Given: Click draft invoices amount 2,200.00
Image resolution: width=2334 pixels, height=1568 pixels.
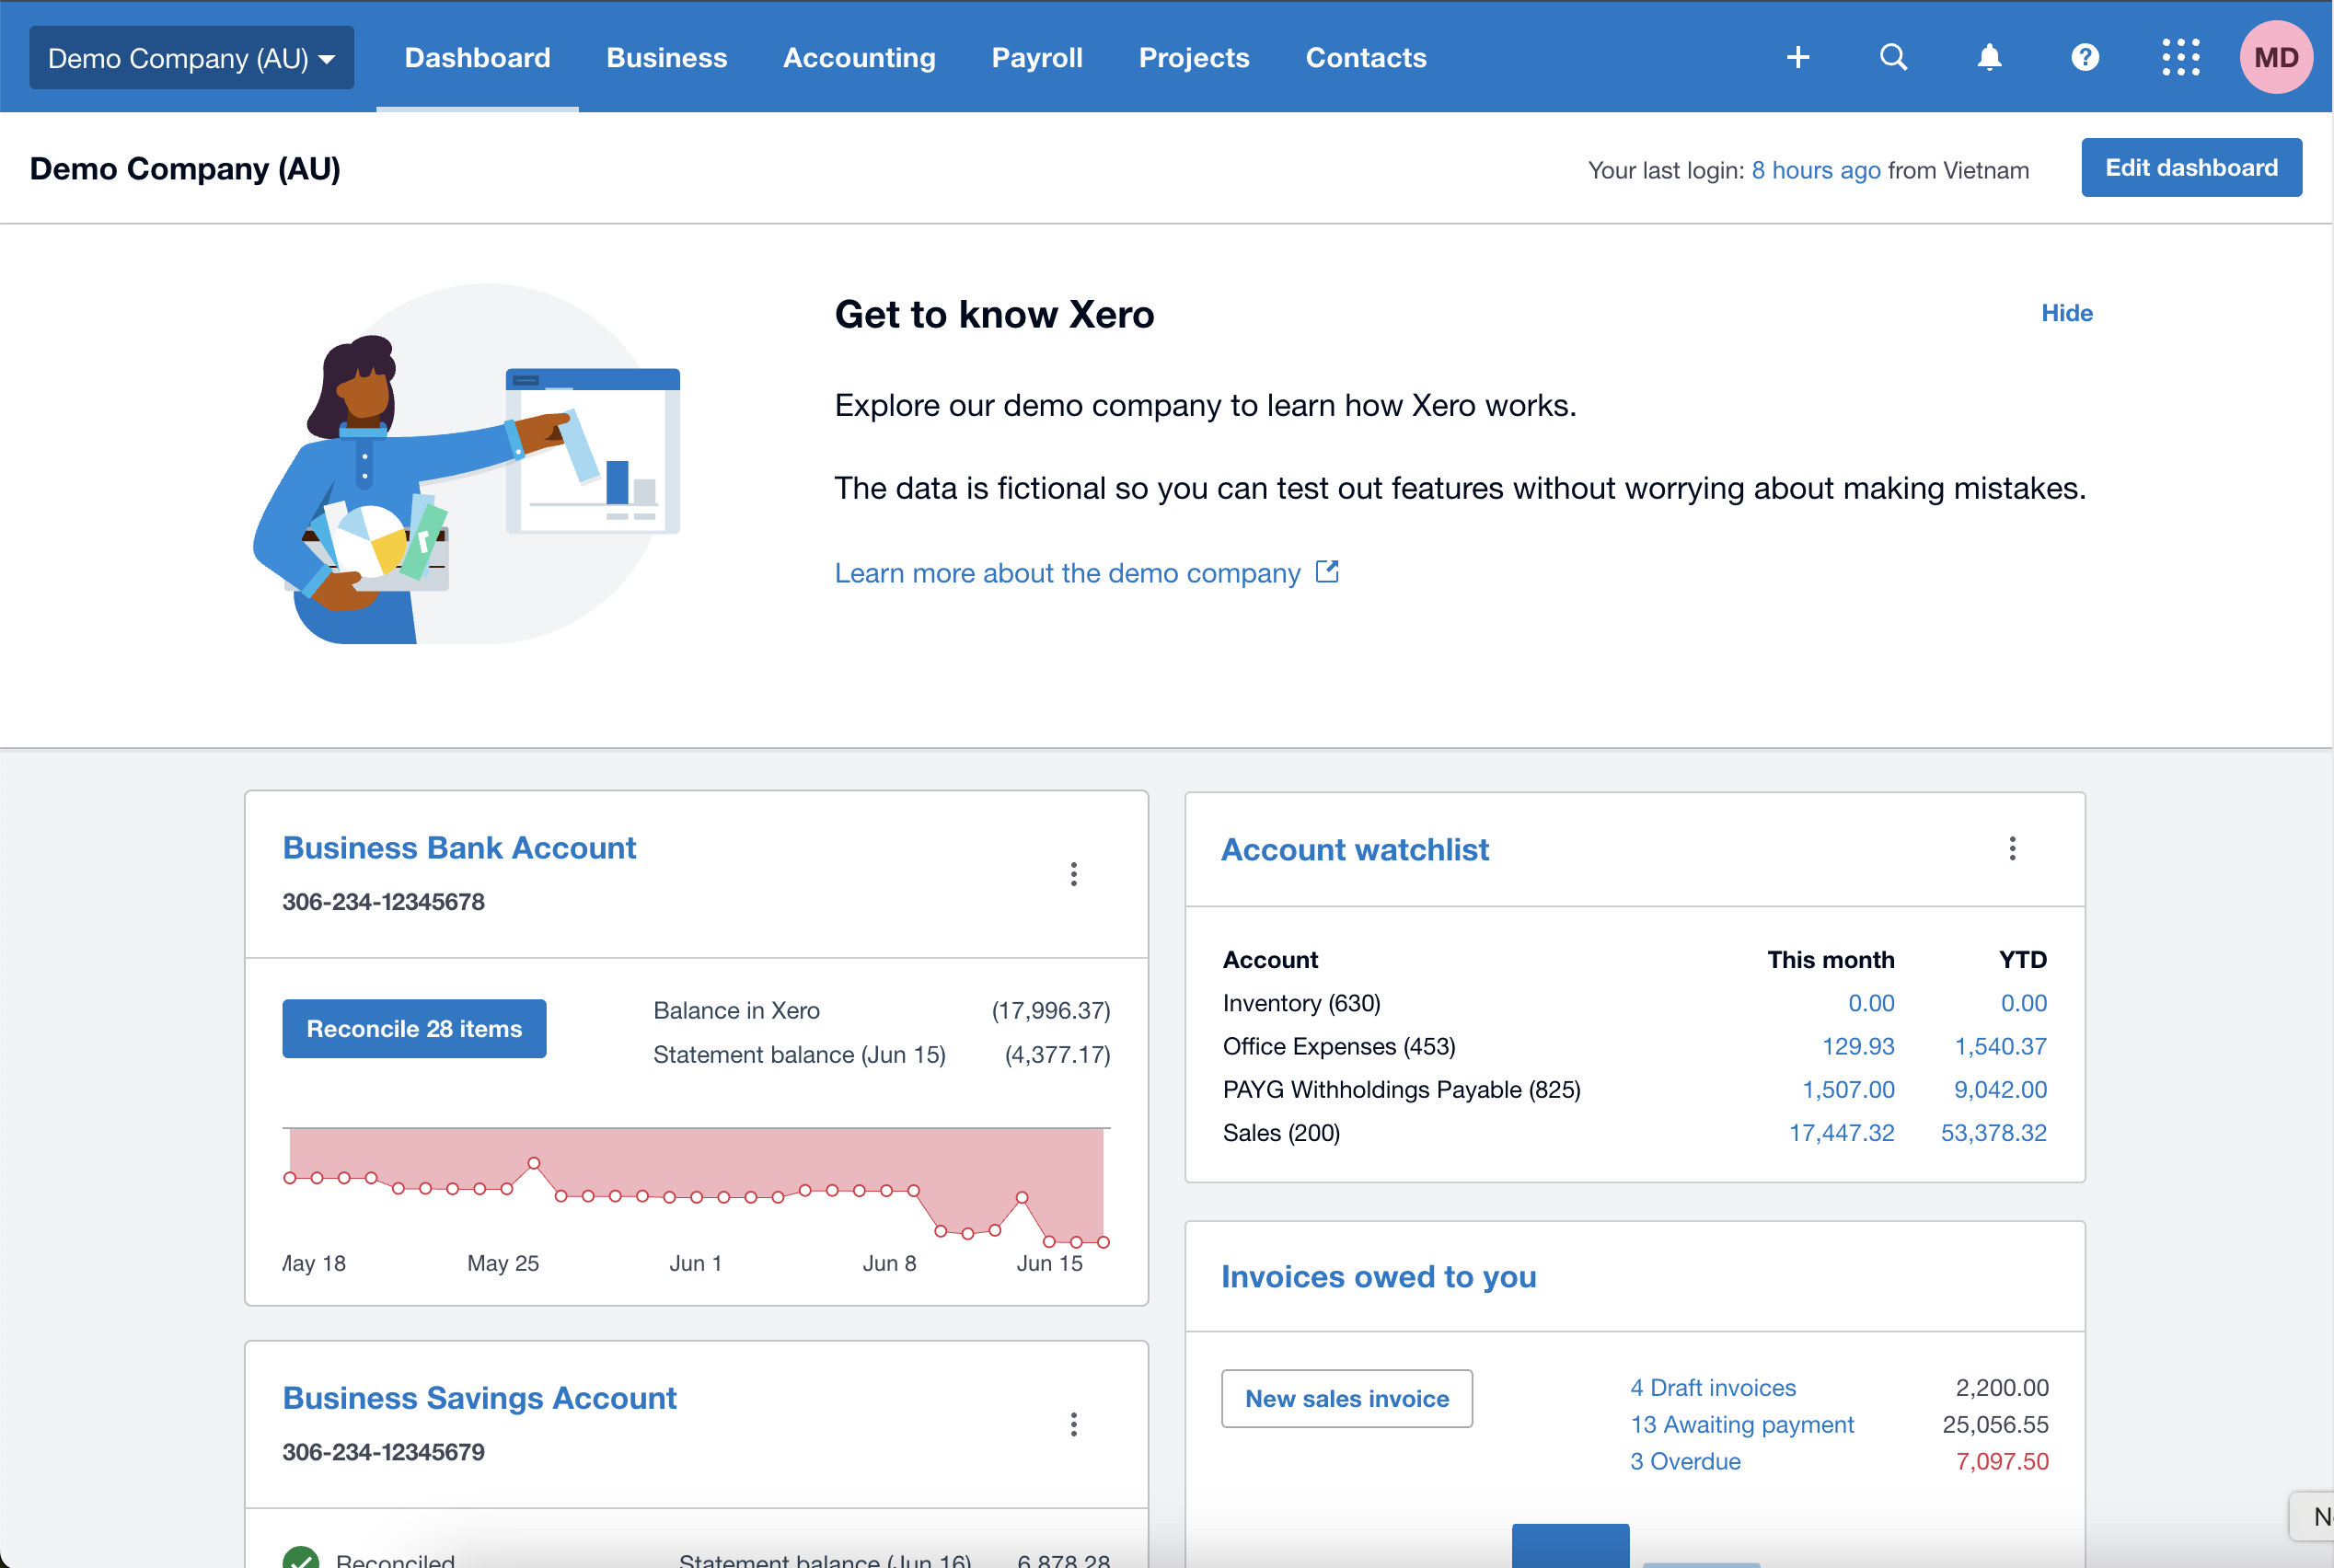Looking at the screenshot, I should tap(2001, 1387).
